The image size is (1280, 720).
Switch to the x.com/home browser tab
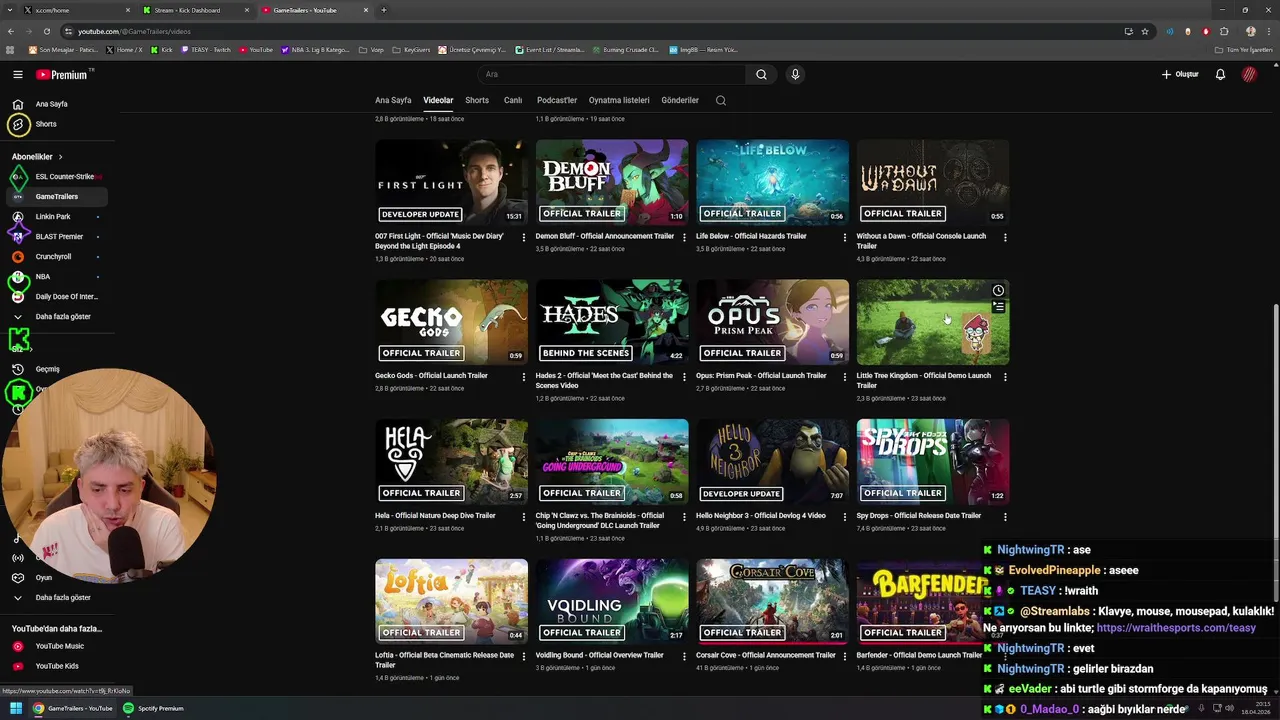[x=75, y=10]
